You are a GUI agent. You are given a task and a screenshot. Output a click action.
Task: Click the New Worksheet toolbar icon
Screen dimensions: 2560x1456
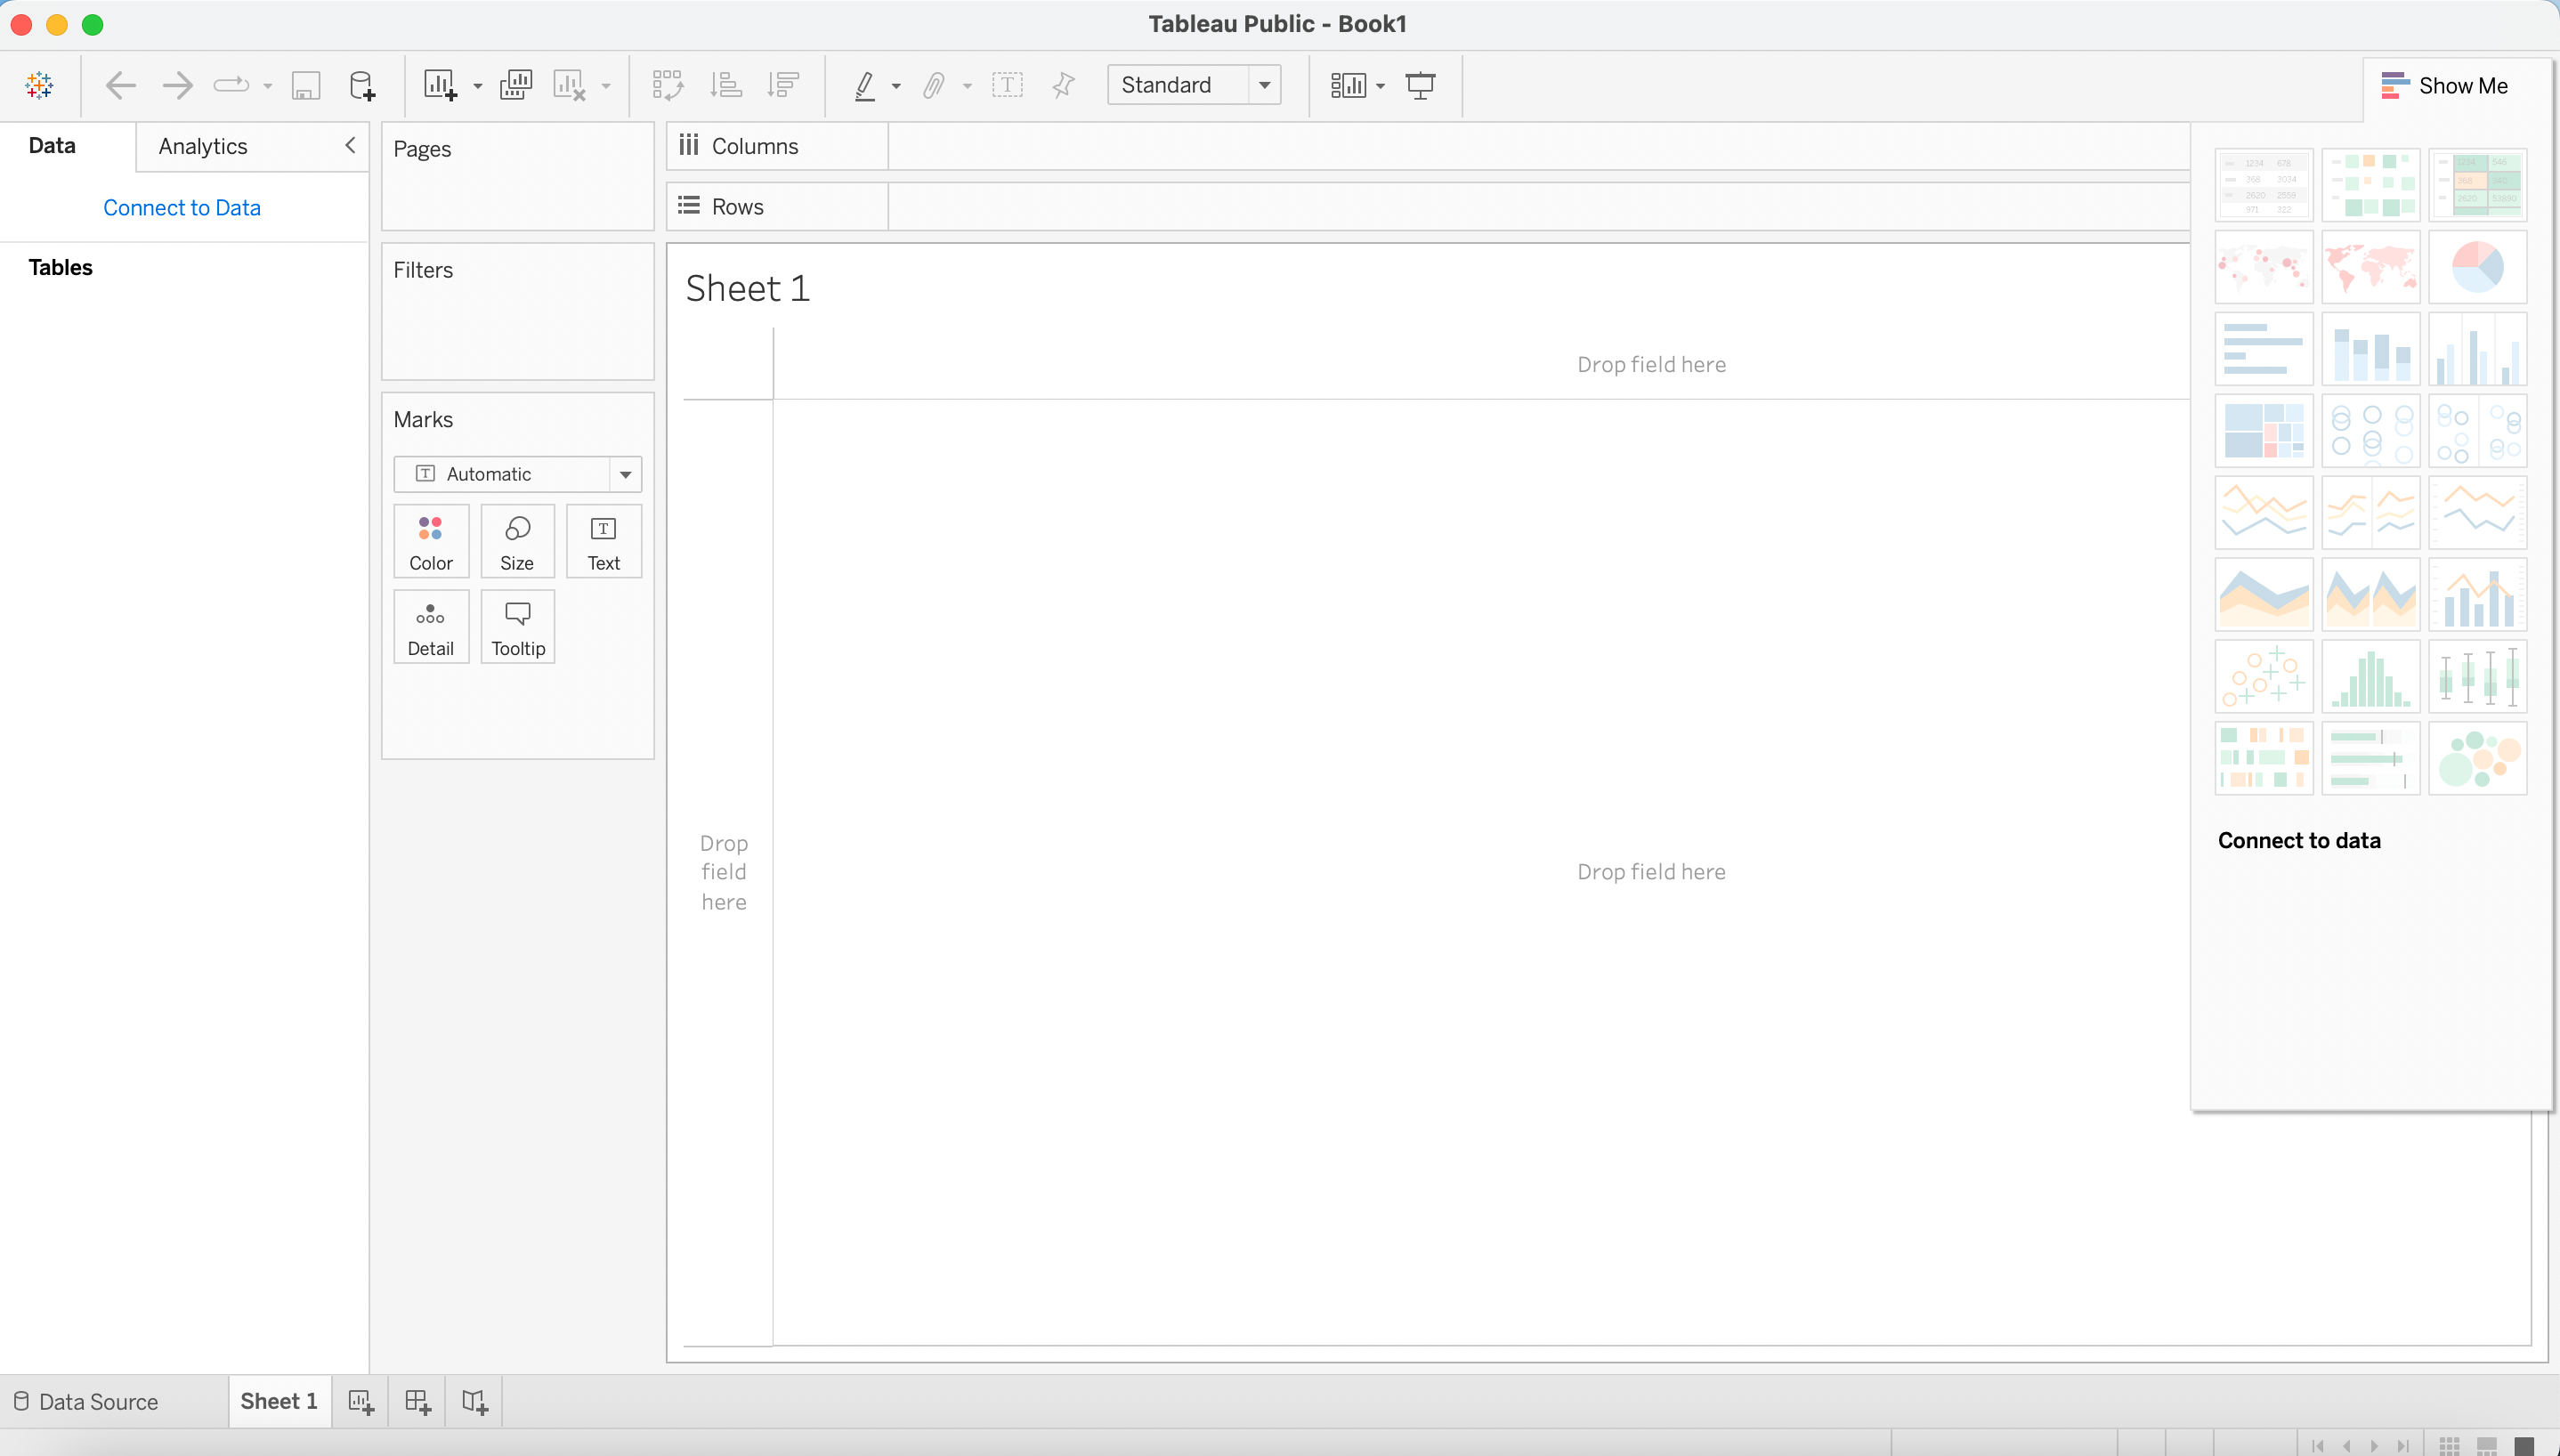pos(440,85)
